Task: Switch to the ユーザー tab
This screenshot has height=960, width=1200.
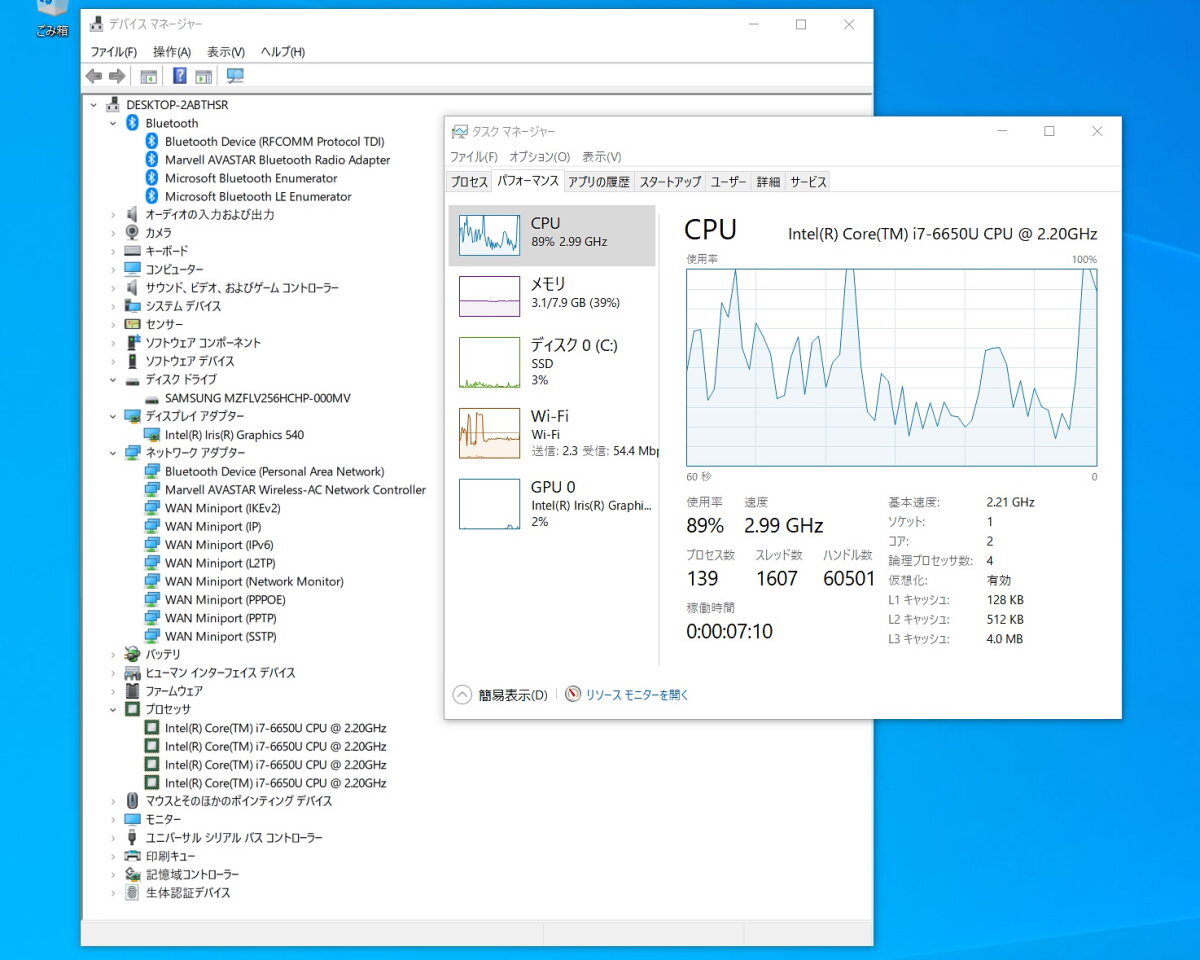Action: click(728, 182)
